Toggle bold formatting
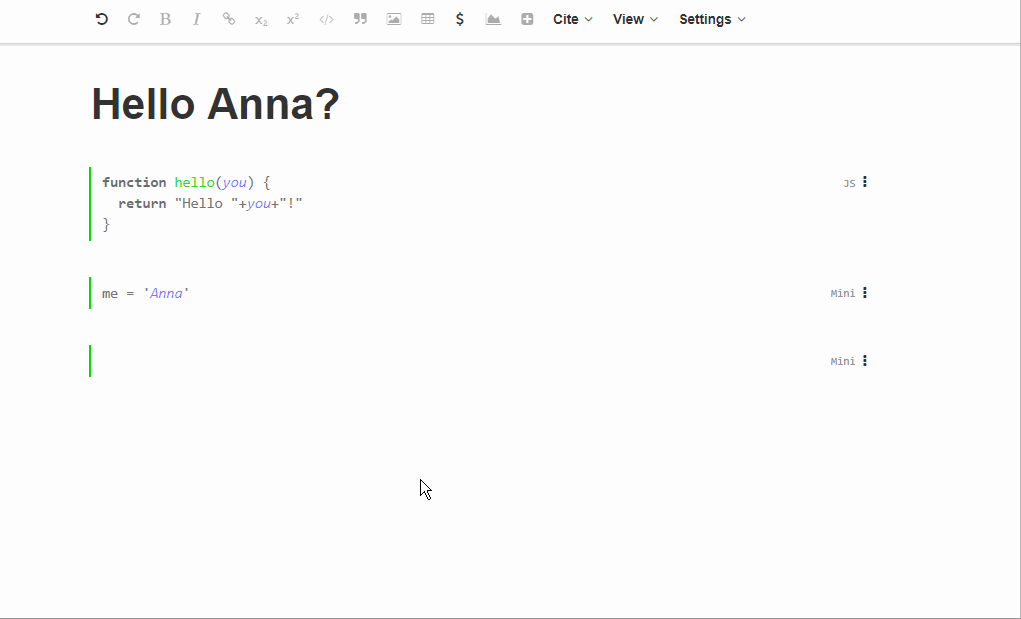 [165, 19]
